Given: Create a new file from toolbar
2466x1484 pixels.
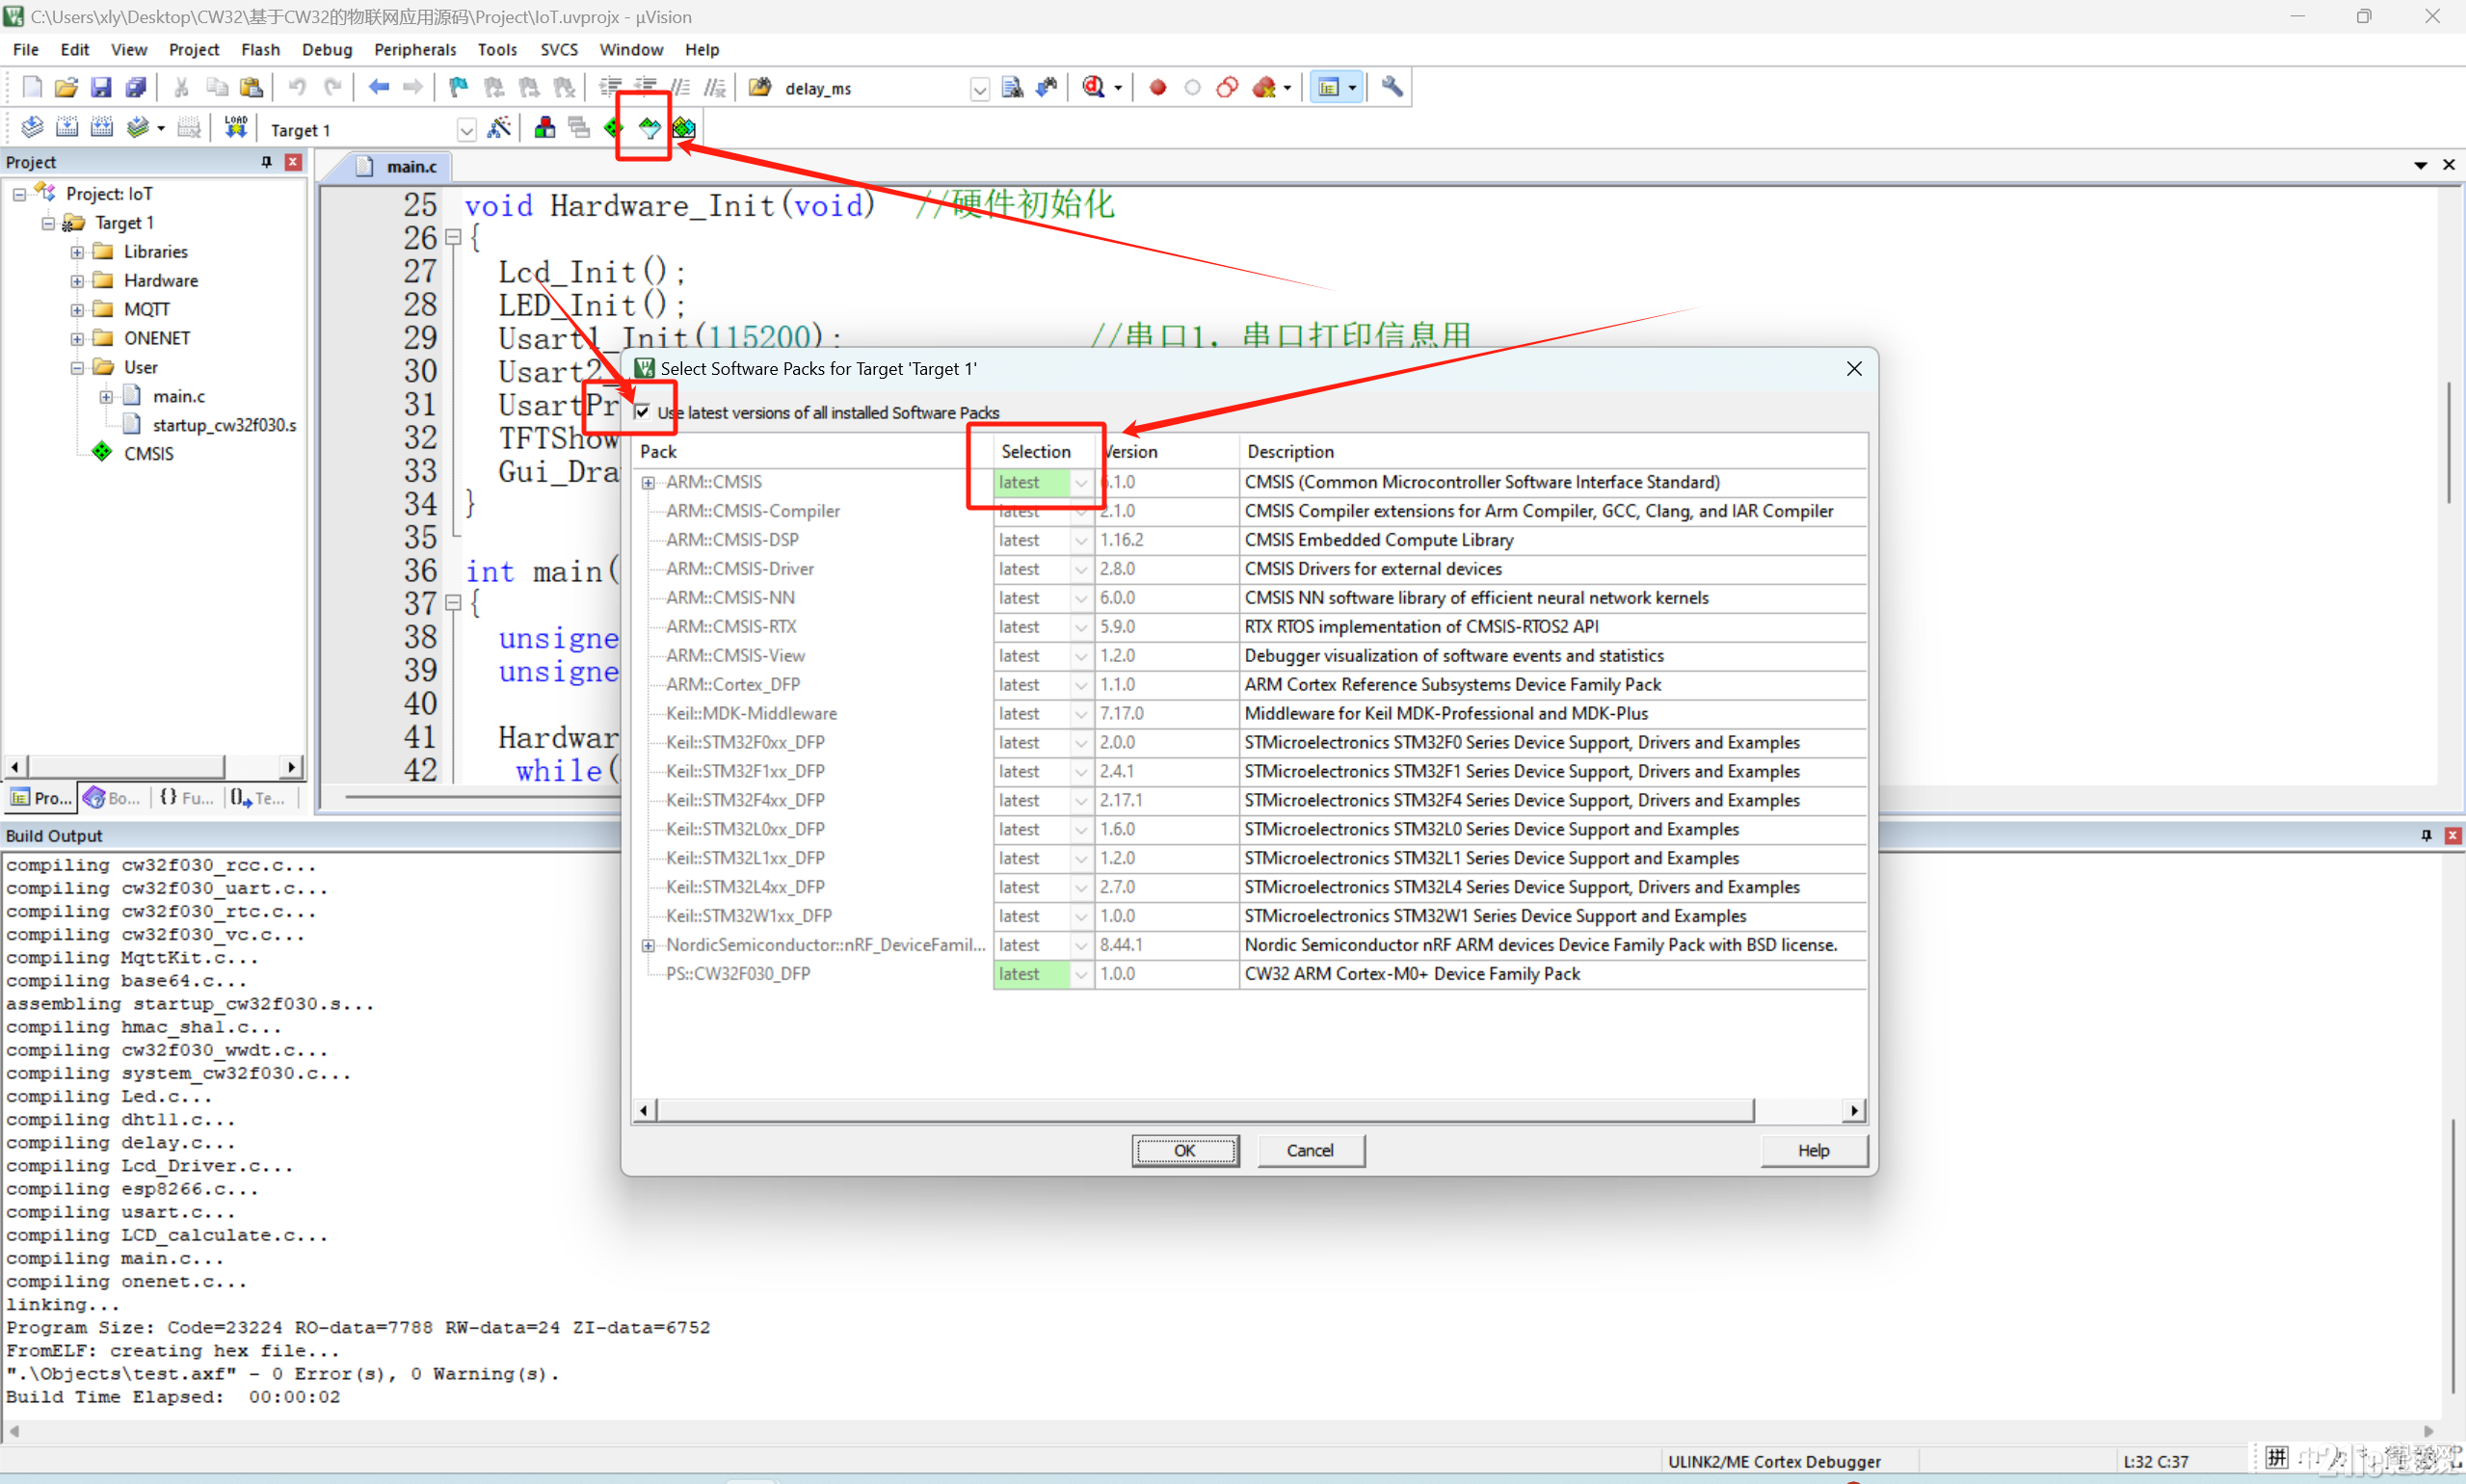Looking at the screenshot, I should tap(32, 88).
